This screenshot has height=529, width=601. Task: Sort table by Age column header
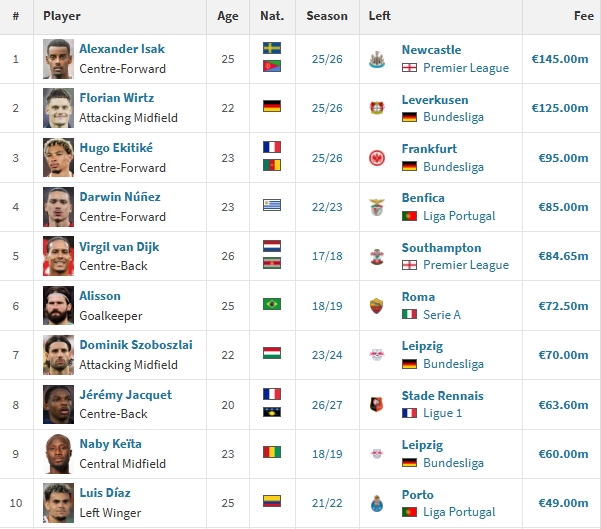click(228, 16)
